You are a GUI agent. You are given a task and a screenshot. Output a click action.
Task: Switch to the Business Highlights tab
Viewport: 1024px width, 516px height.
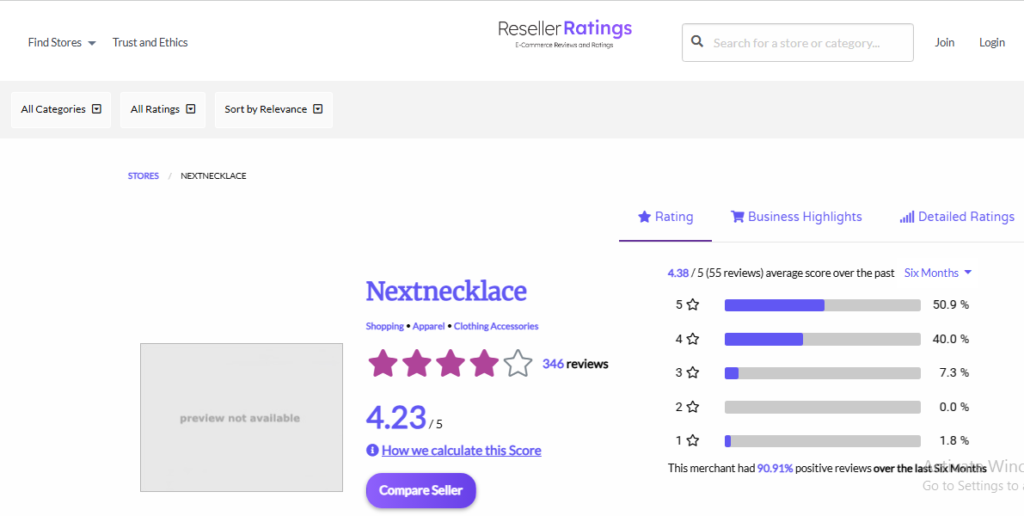tap(796, 217)
